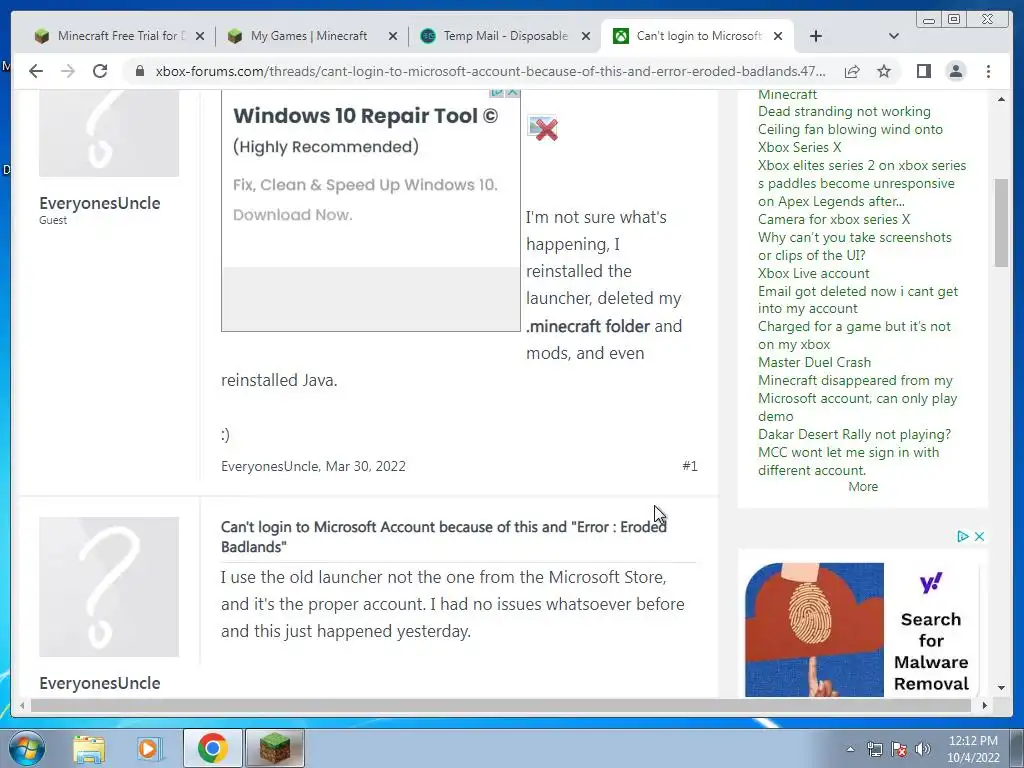
Task: Open EveryonesUncle profile above the Guest label
Action: click(99, 203)
